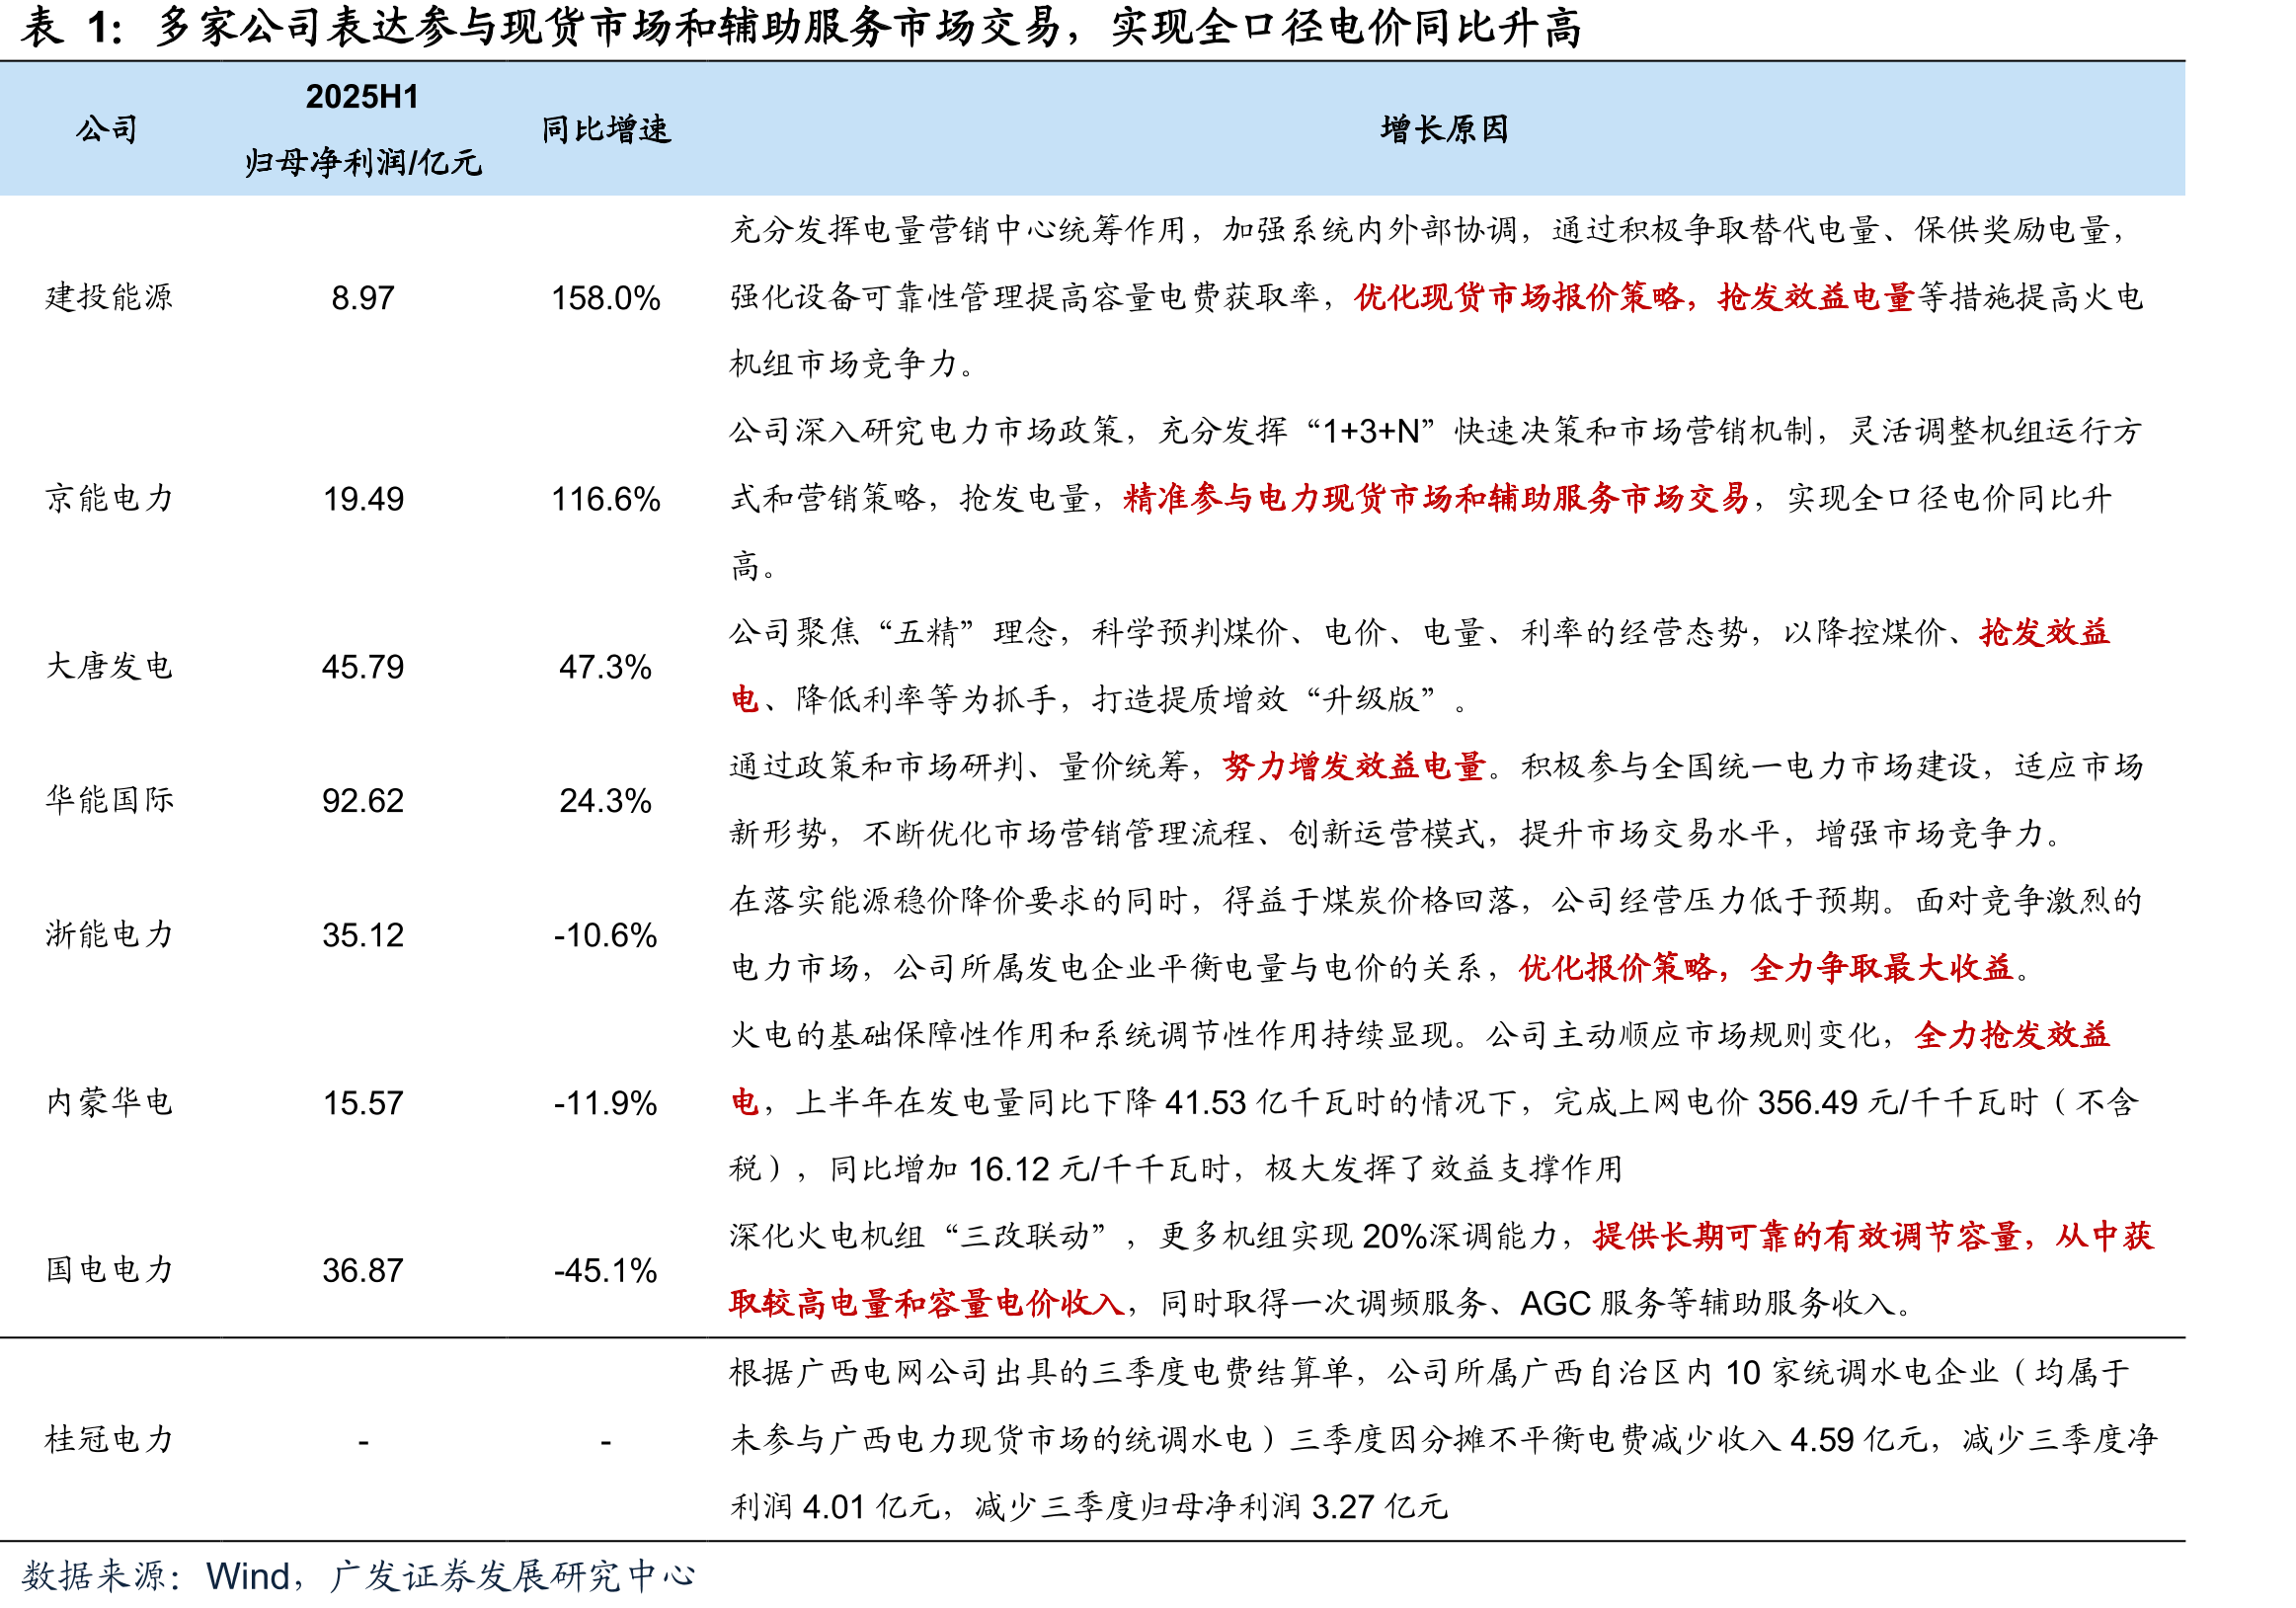The image size is (2296, 1608).
Task: Click company name 桂冠电力
Action: tap(109, 1440)
